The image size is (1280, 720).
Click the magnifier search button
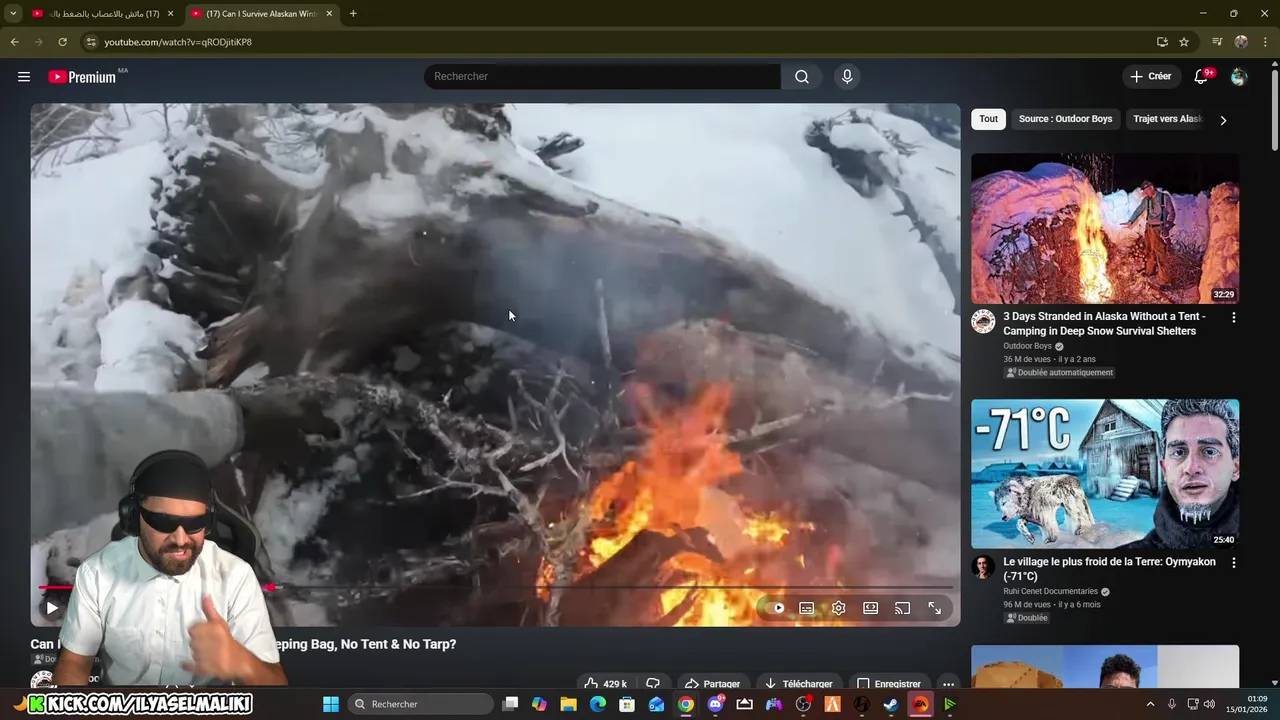(802, 76)
